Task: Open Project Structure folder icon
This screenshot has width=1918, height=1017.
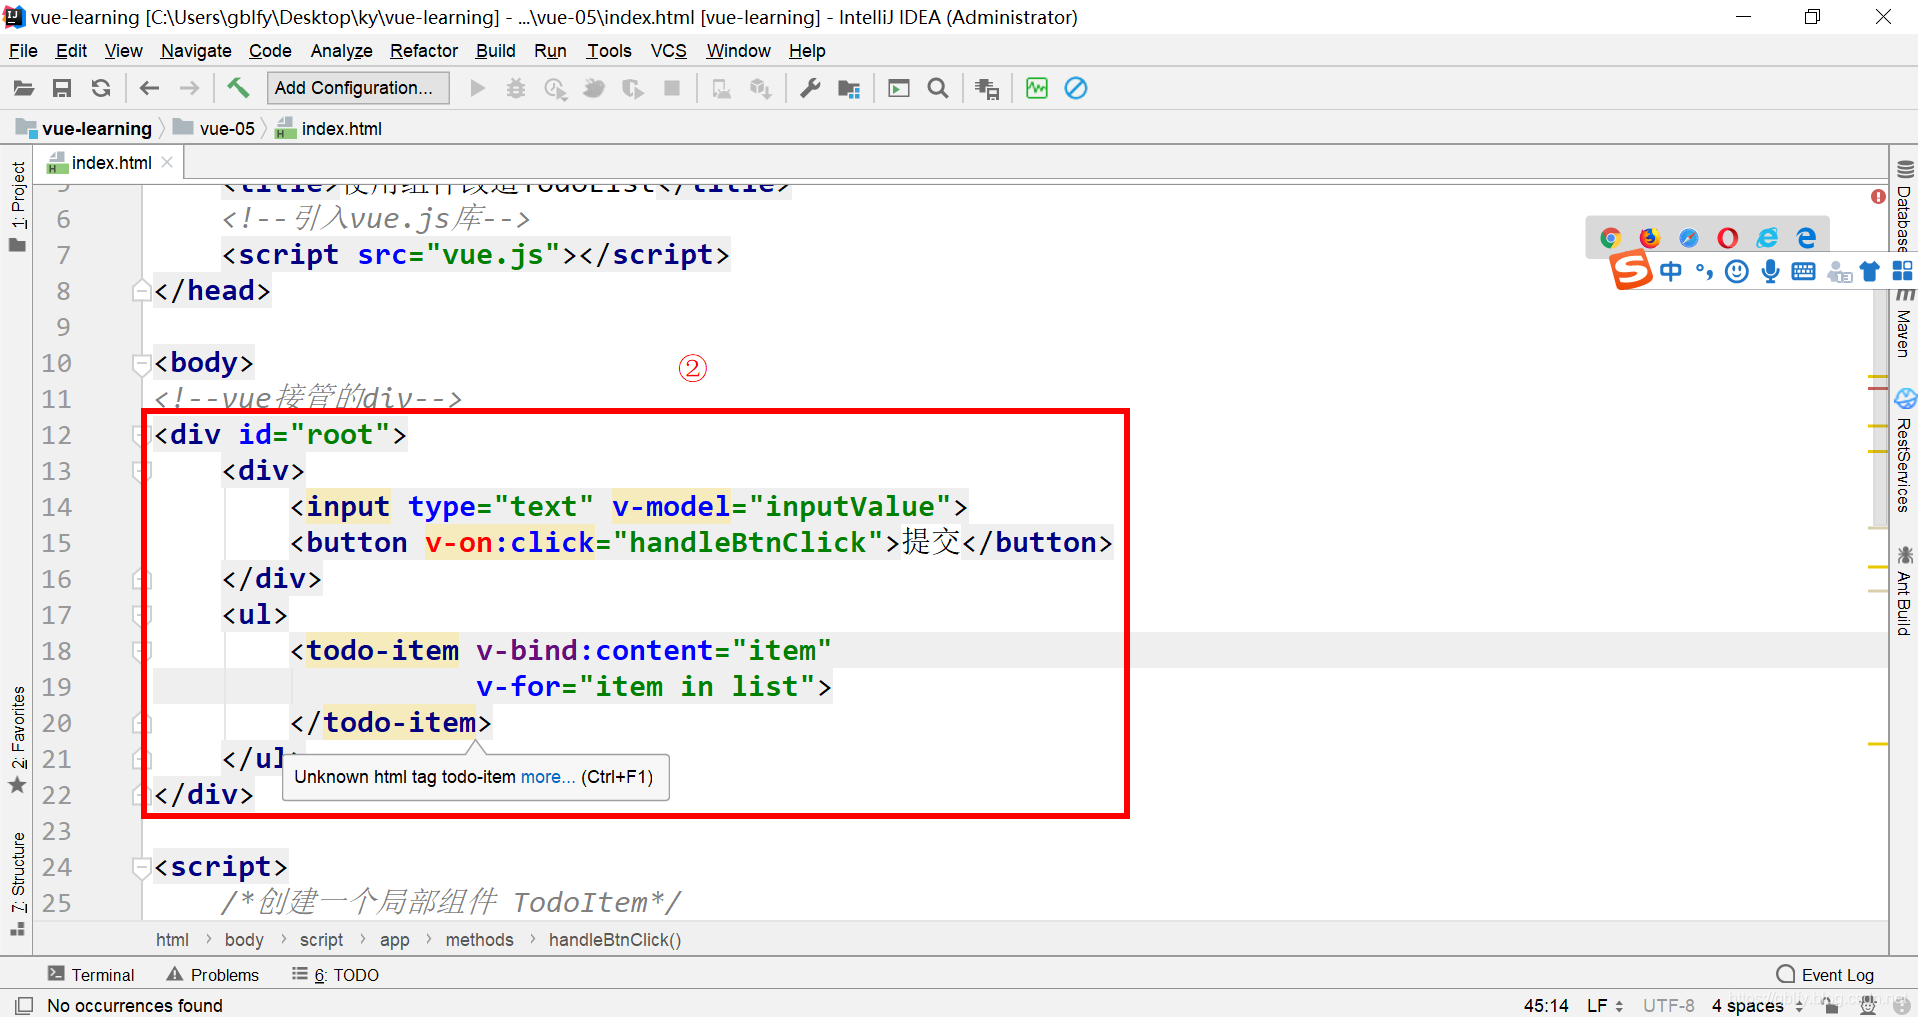Action: click(849, 89)
